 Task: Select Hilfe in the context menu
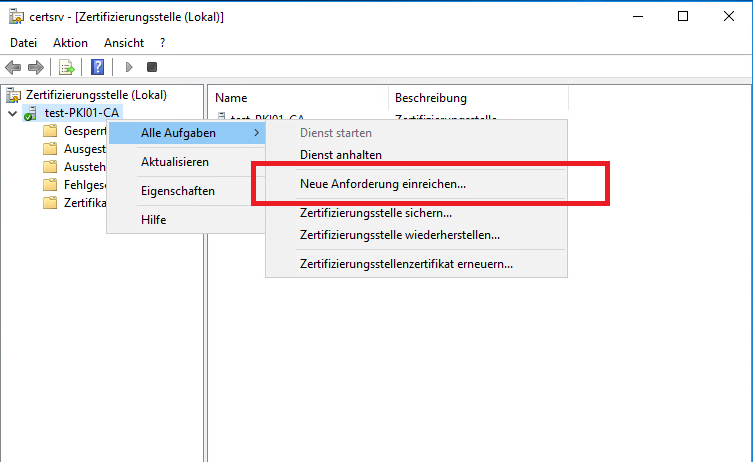(154, 220)
